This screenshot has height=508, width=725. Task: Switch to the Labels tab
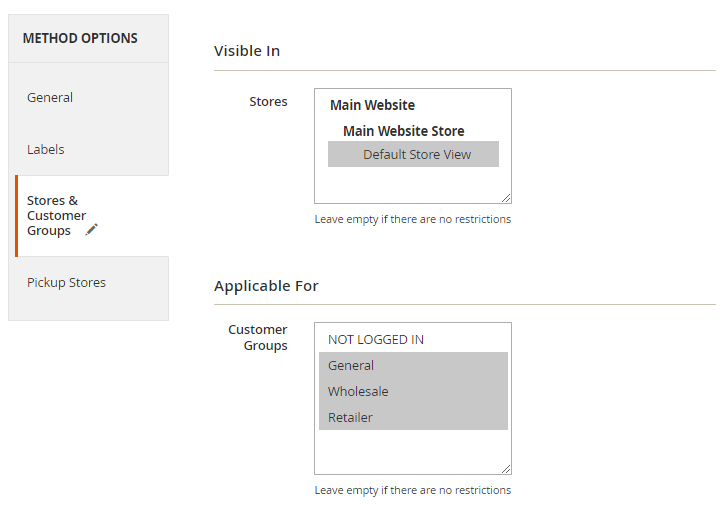tap(46, 150)
